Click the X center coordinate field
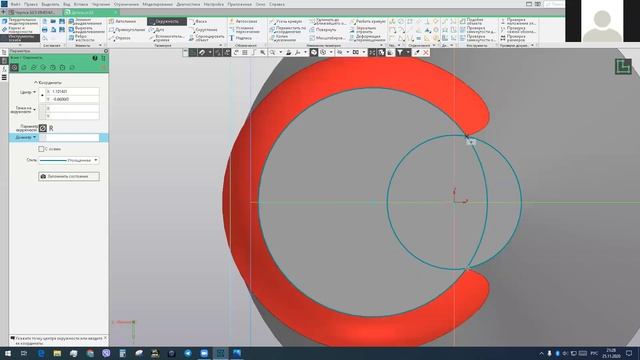This screenshot has height=360, width=640. pyautogui.click(x=72, y=91)
